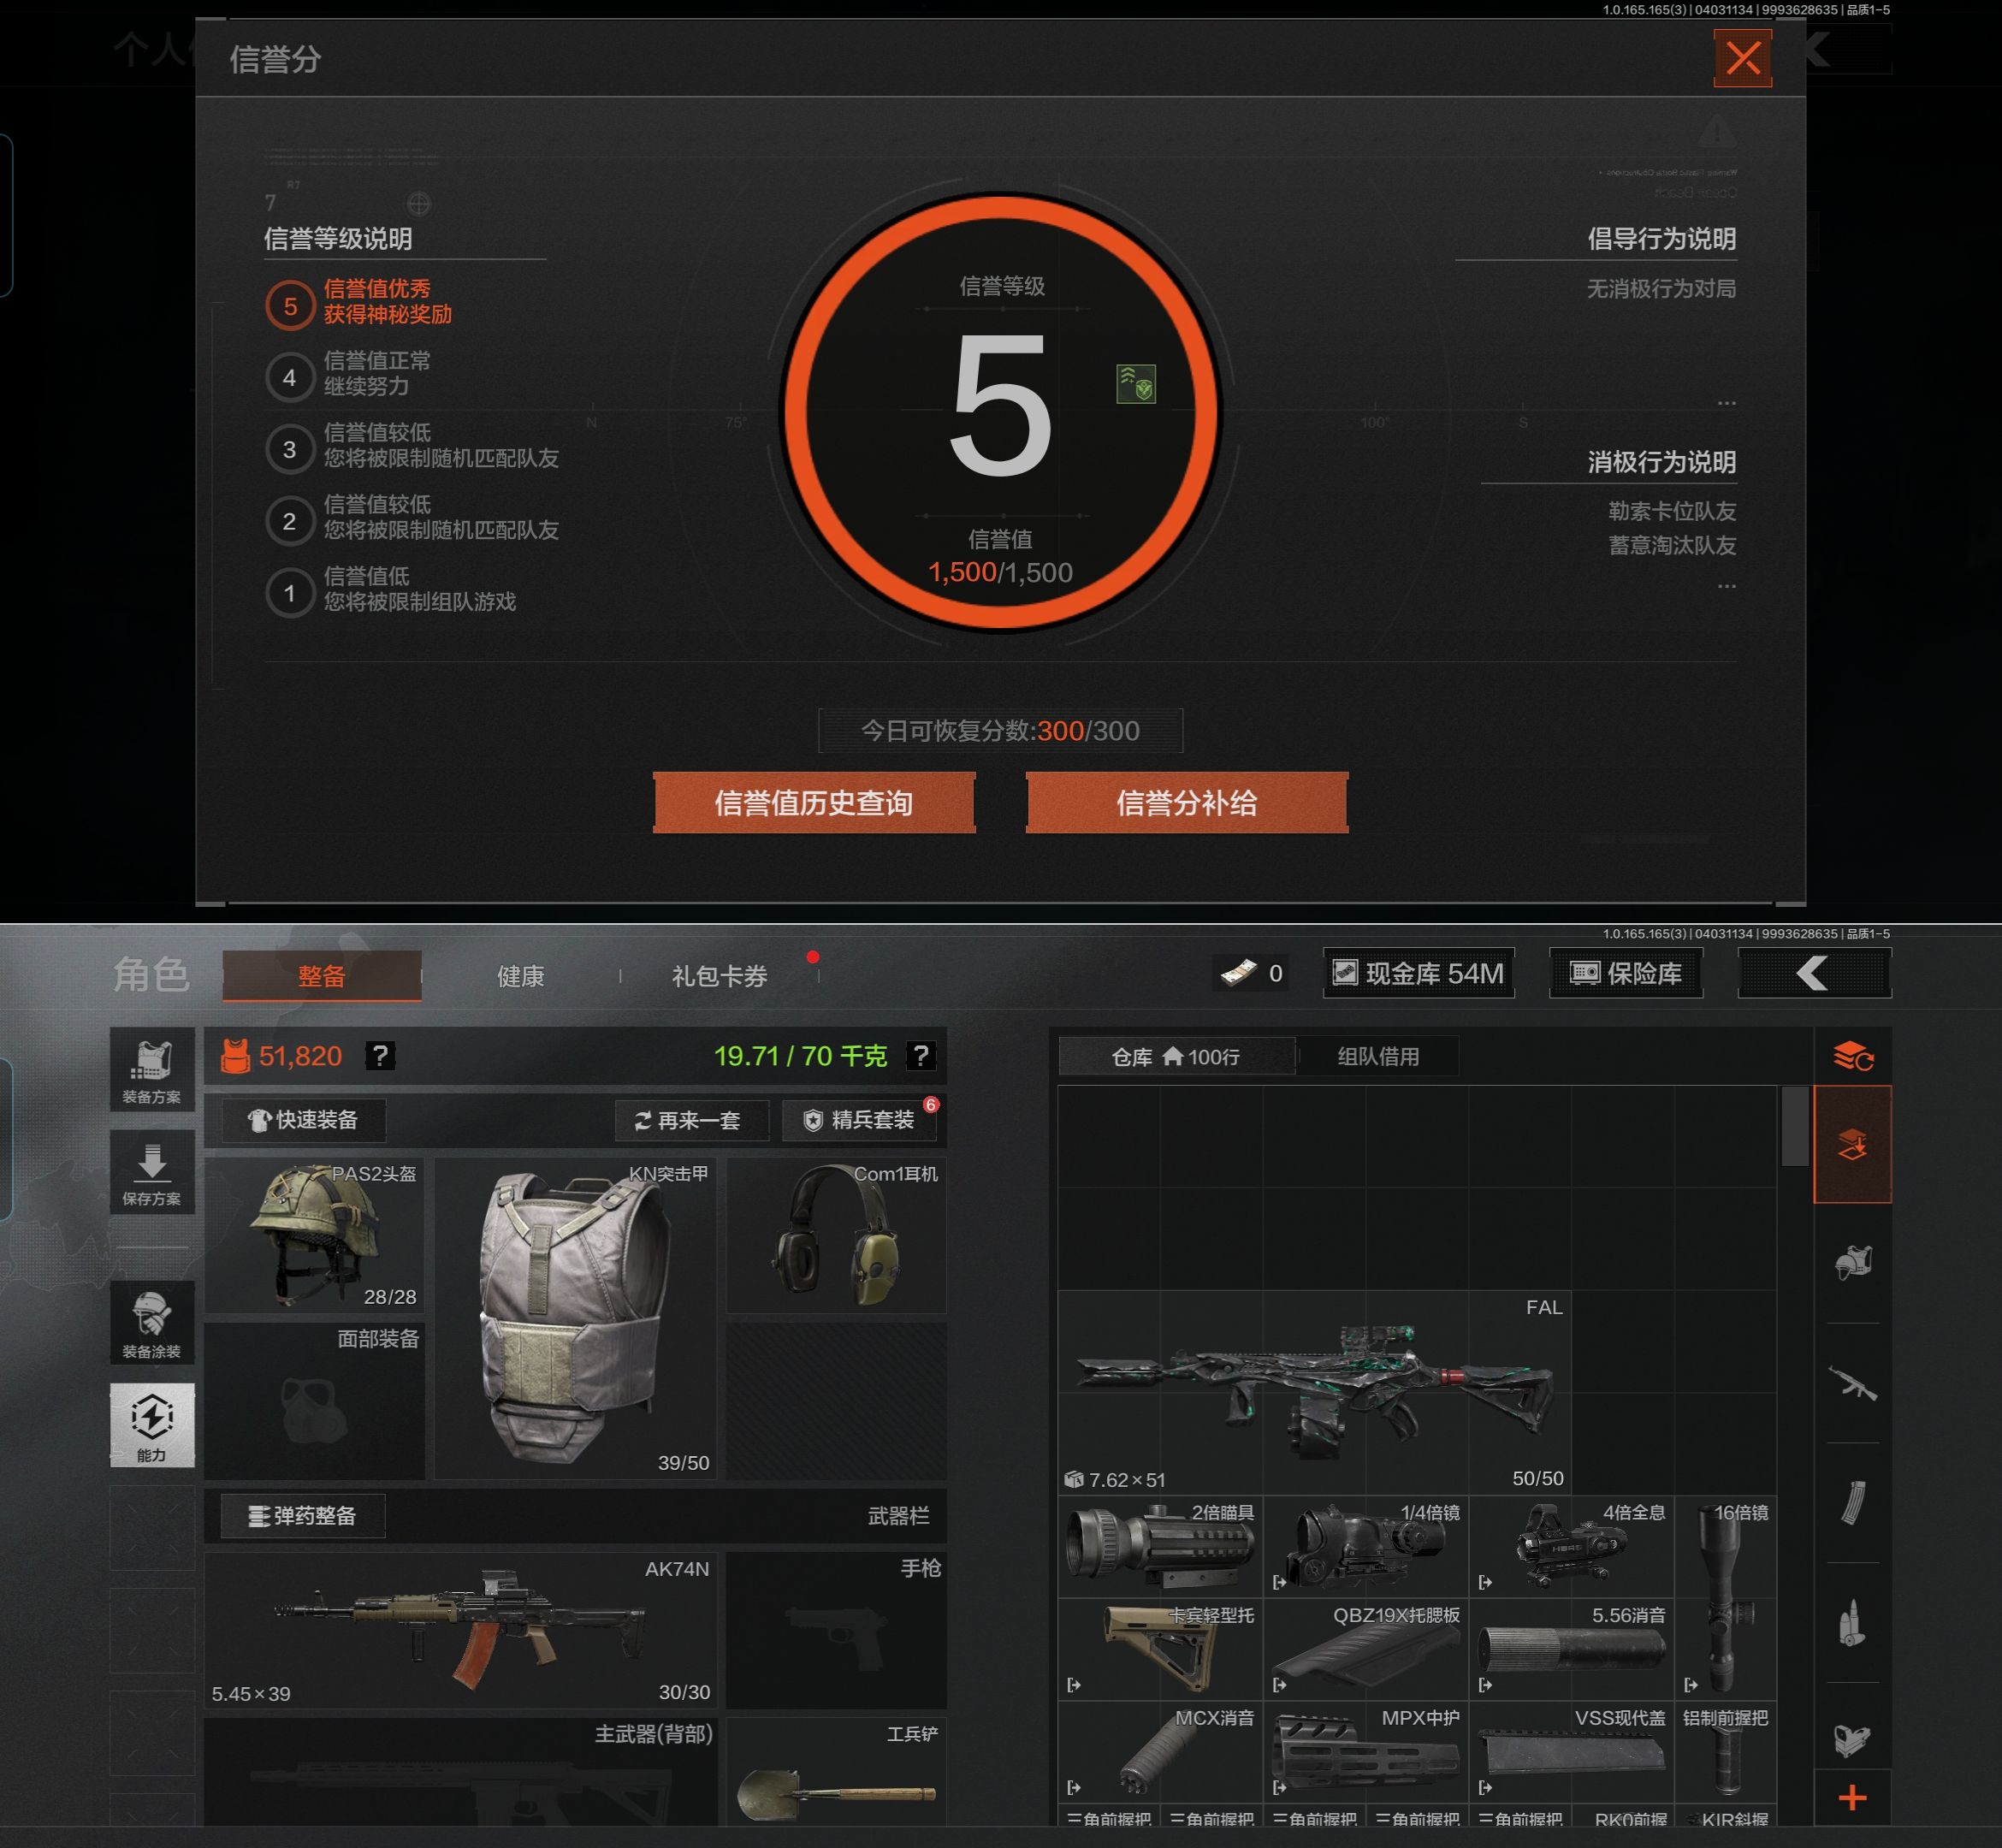Select the FAL rifle in the warehouse grid
Image resolution: width=2002 pixels, height=1848 pixels.
[1320, 1390]
